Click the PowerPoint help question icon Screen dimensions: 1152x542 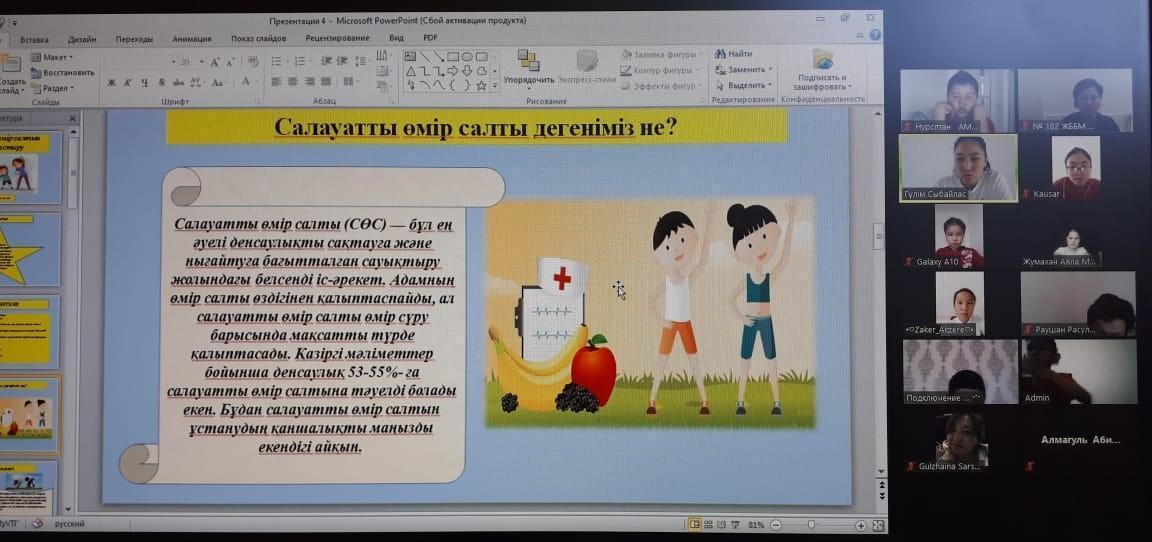875,35
